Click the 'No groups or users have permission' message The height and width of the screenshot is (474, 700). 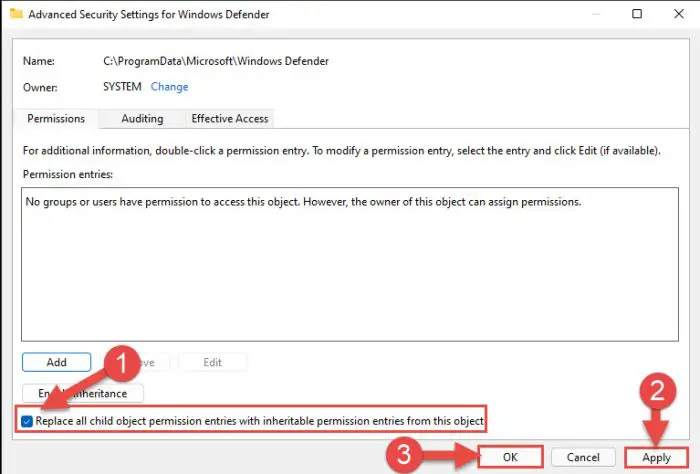click(304, 202)
